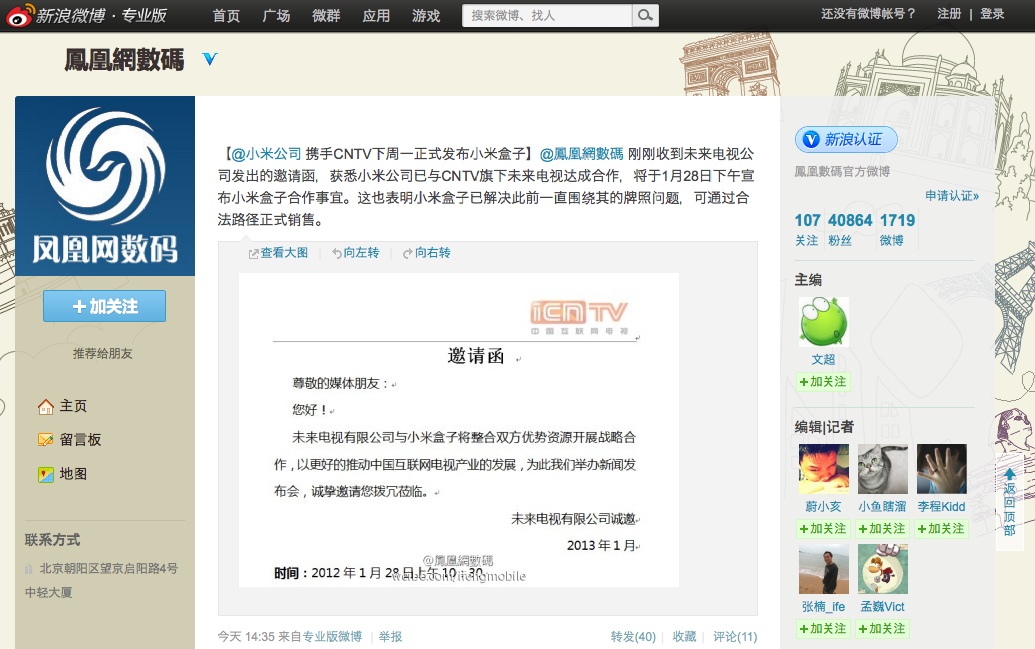Go to 首页 in the top nav
This screenshot has height=649, width=1035.
(226, 15)
